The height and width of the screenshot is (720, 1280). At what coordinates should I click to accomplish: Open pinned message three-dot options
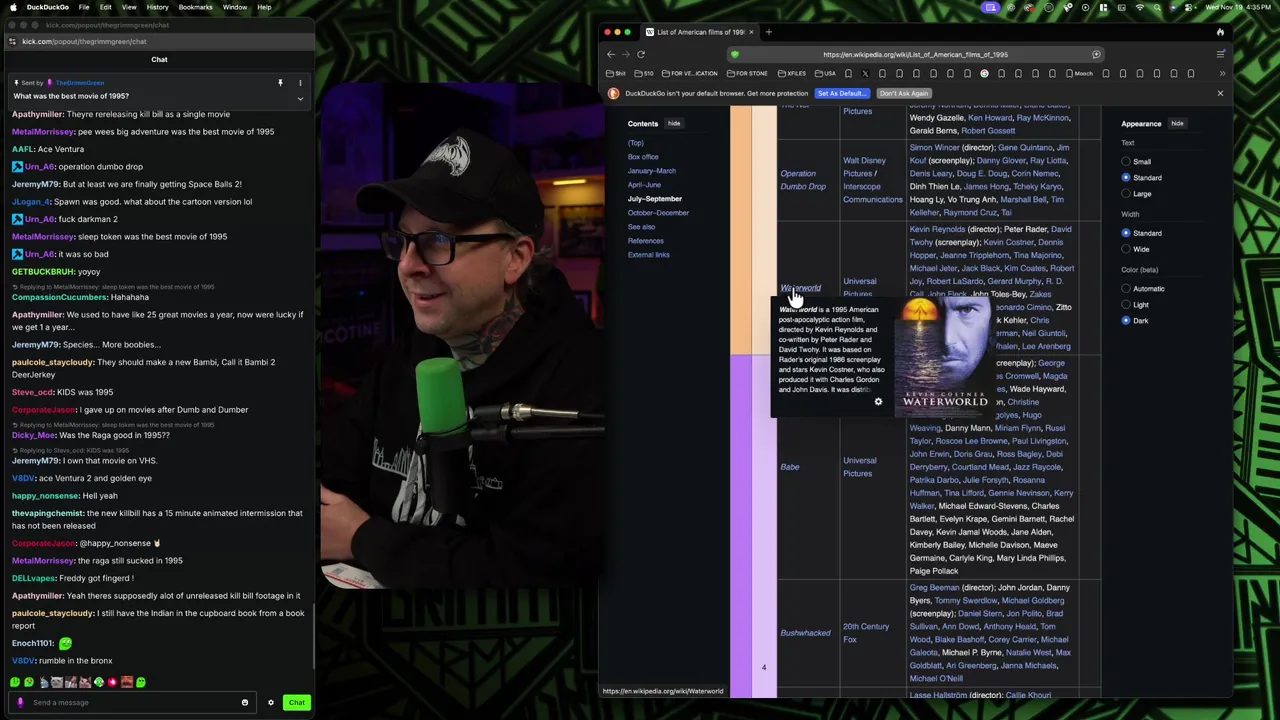pyautogui.click(x=300, y=83)
